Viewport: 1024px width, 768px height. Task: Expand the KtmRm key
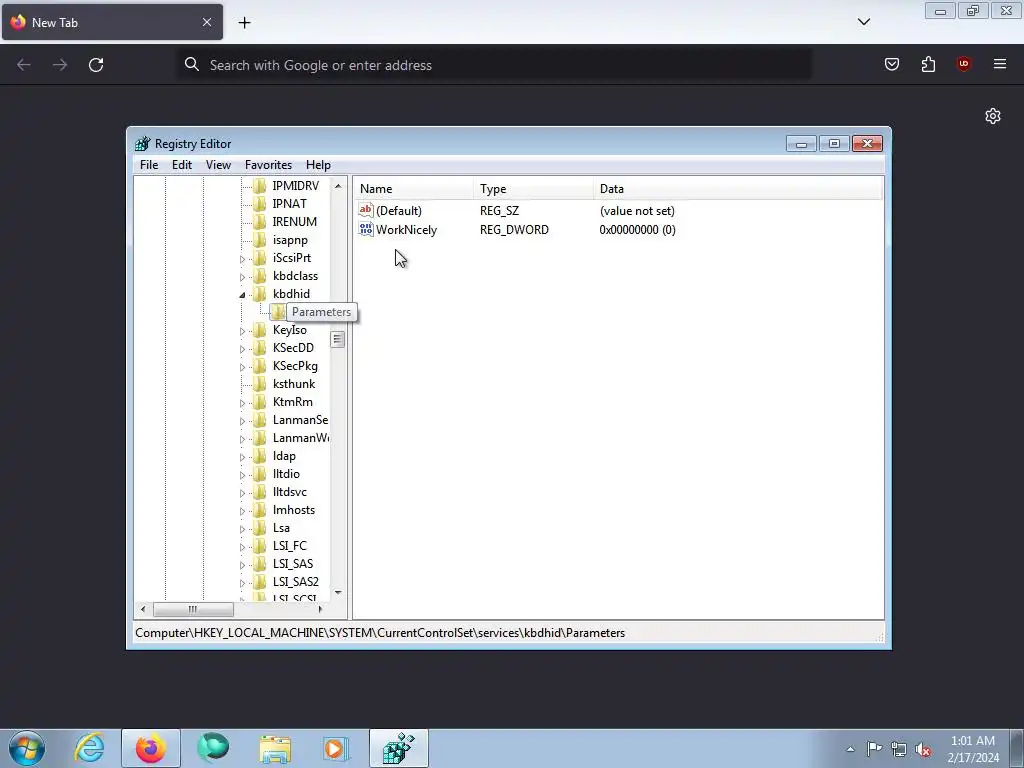[x=242, y=403]
